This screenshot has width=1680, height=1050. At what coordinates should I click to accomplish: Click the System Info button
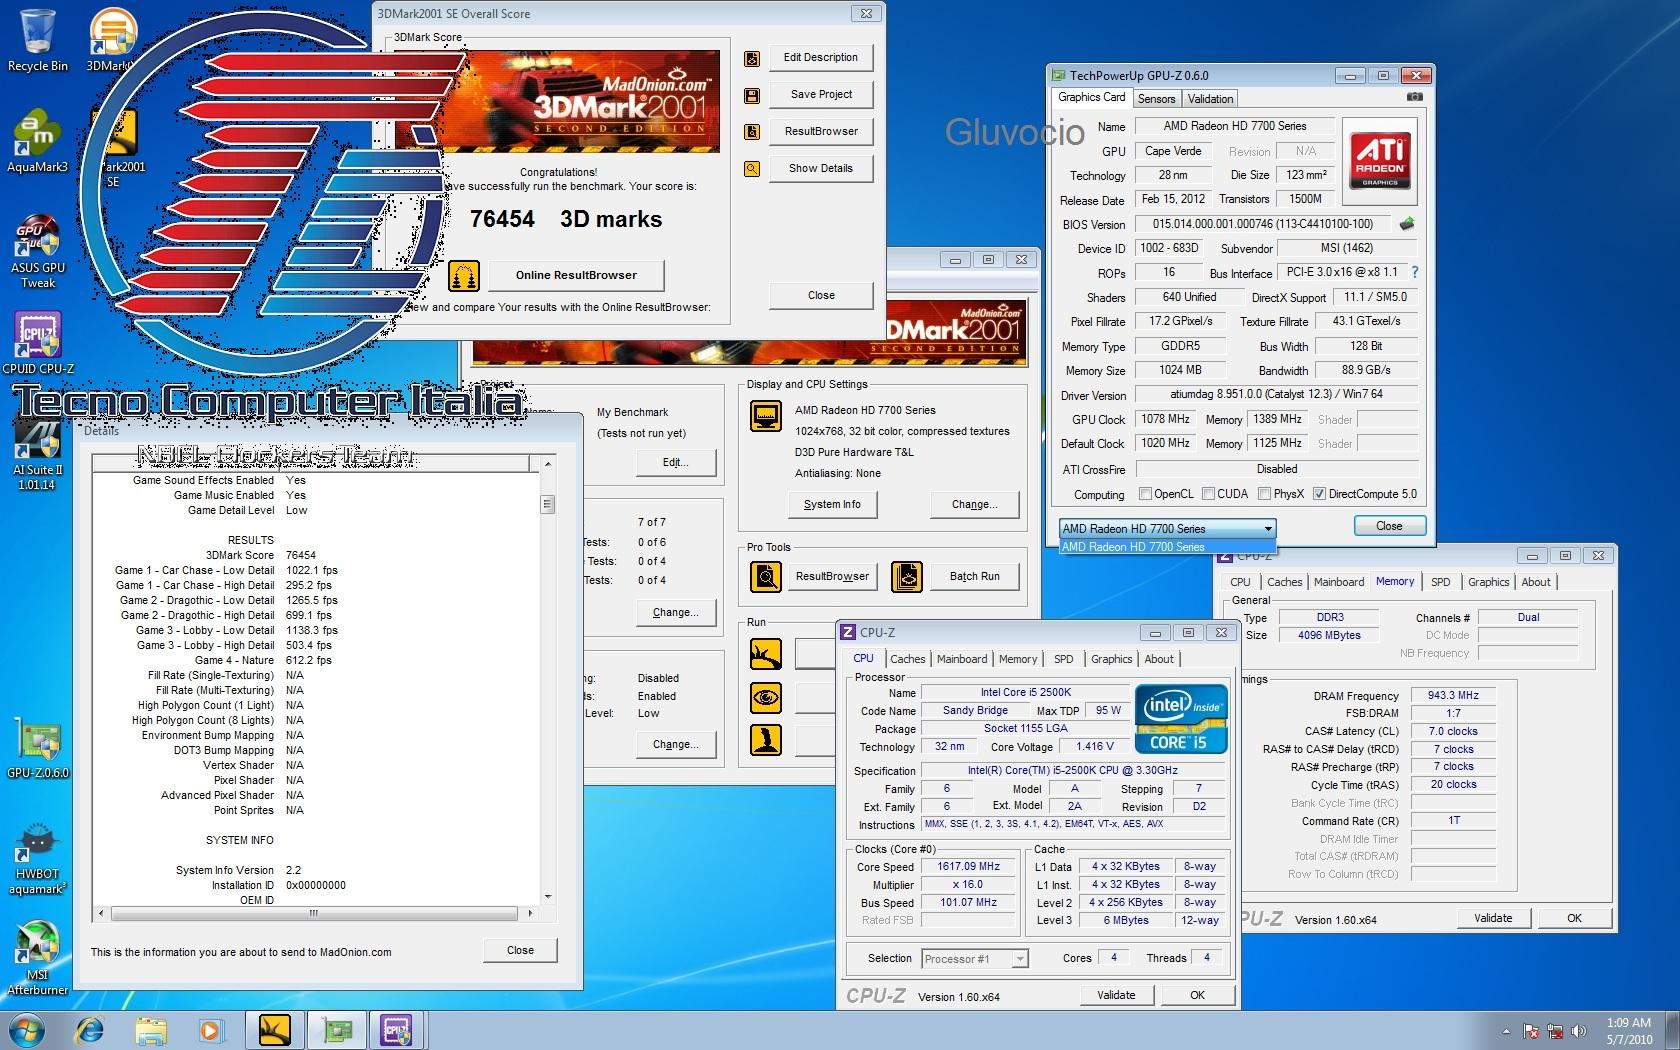tap(832, 504)
